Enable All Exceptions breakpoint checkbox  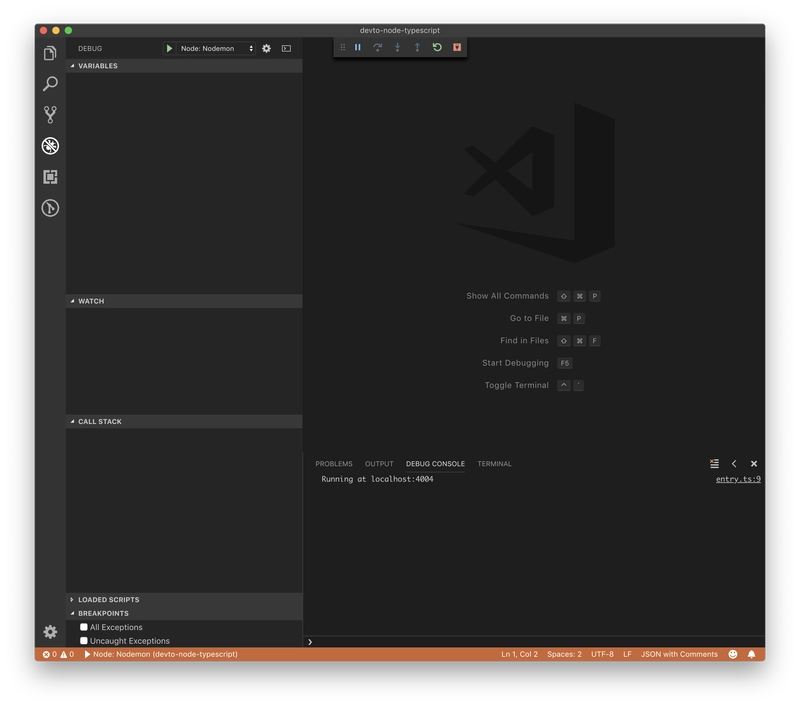click(84, 627)
